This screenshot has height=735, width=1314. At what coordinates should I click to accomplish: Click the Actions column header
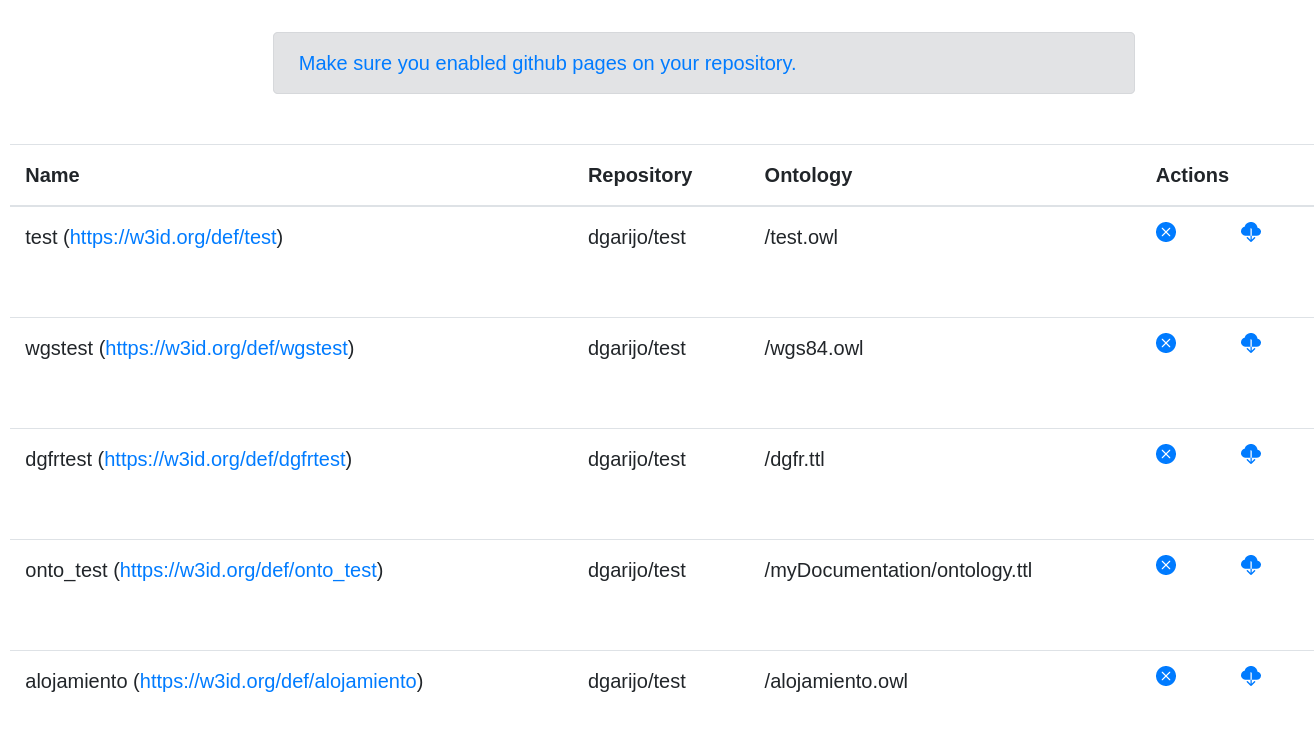point(1192,175)
